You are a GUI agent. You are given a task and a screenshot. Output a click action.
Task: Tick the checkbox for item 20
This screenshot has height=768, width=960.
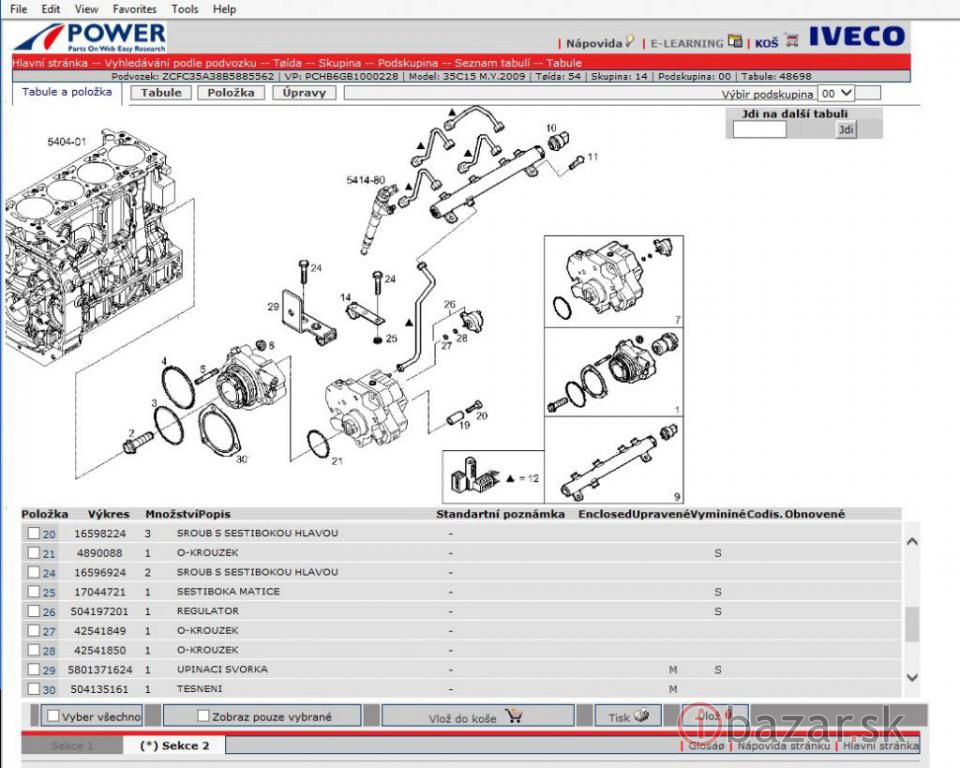pos(33,534)
